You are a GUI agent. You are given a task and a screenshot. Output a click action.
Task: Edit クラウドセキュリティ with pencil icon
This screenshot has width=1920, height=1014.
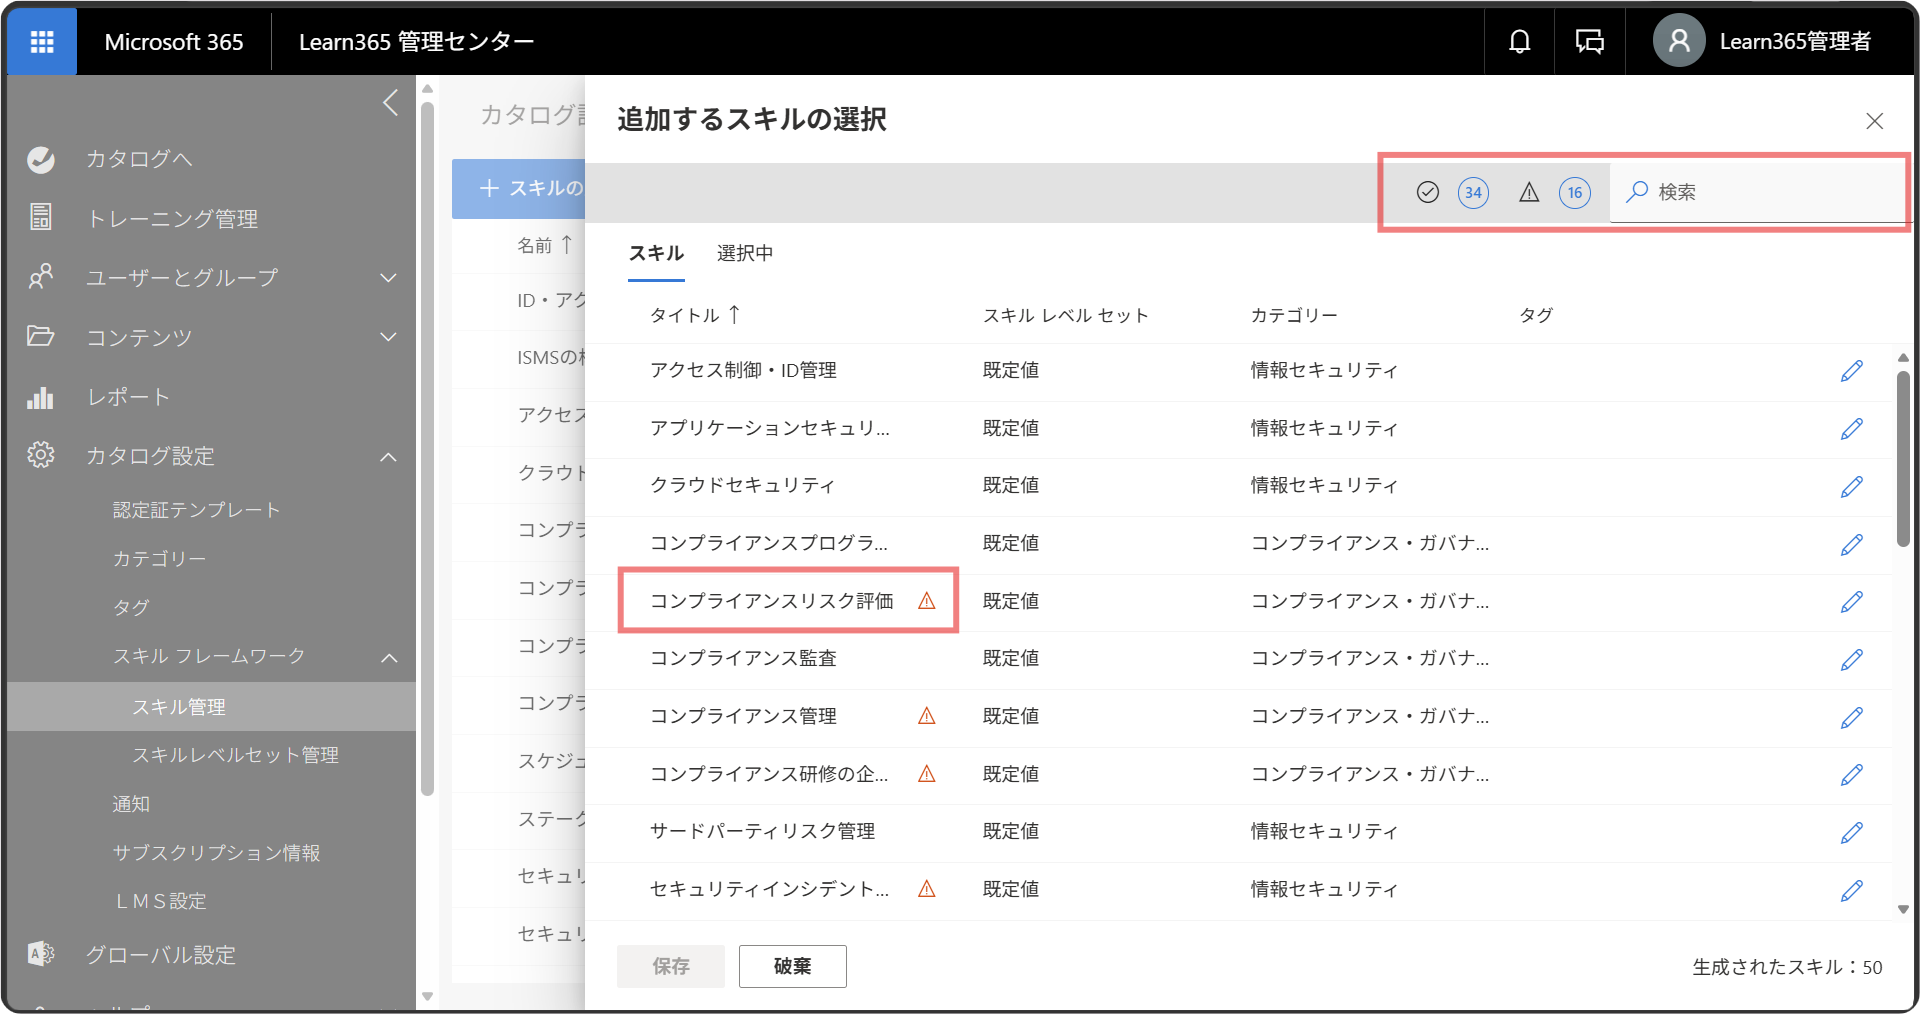coord(1851,486)
